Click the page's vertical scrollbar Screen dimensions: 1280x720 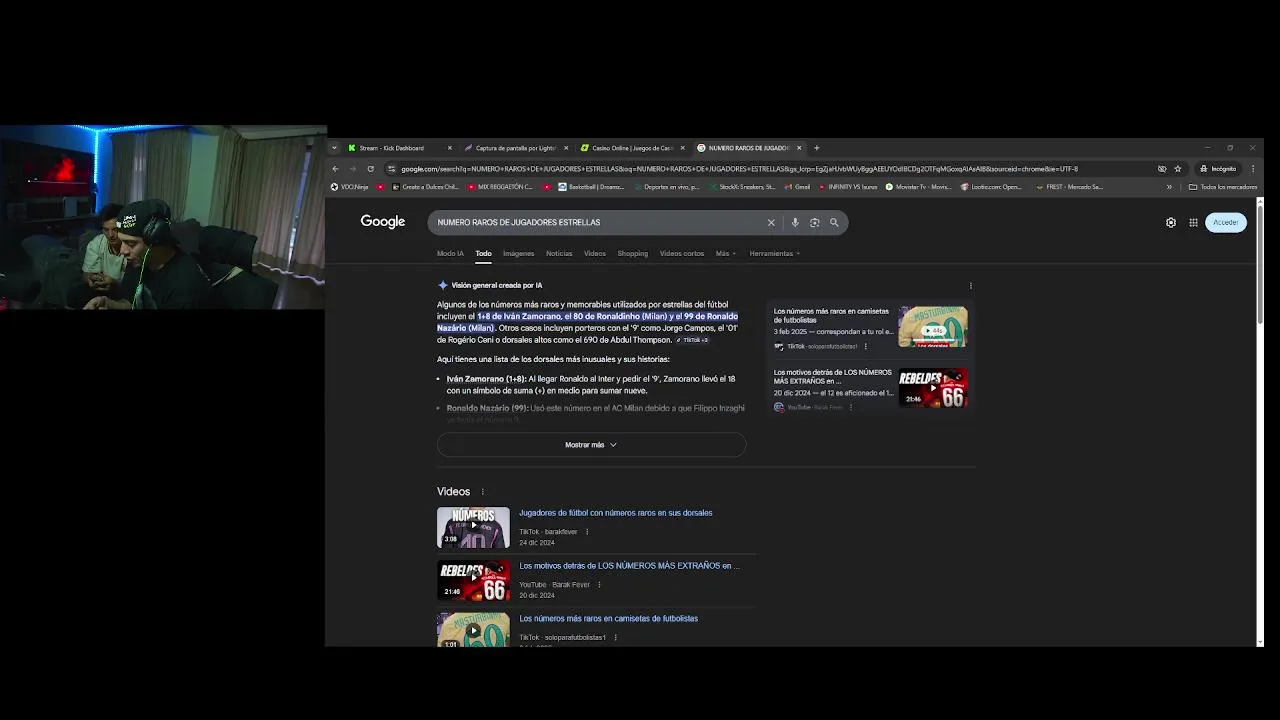coord(1260,263)
